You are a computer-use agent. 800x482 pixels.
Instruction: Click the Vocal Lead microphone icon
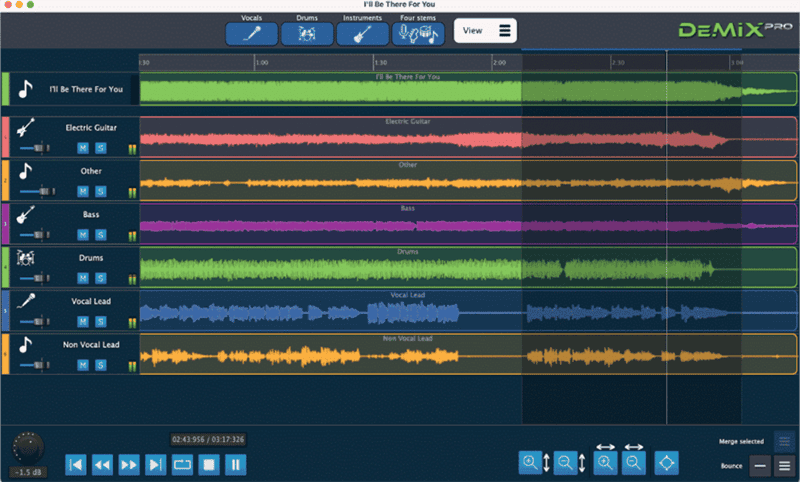click(x=26, y=301)
